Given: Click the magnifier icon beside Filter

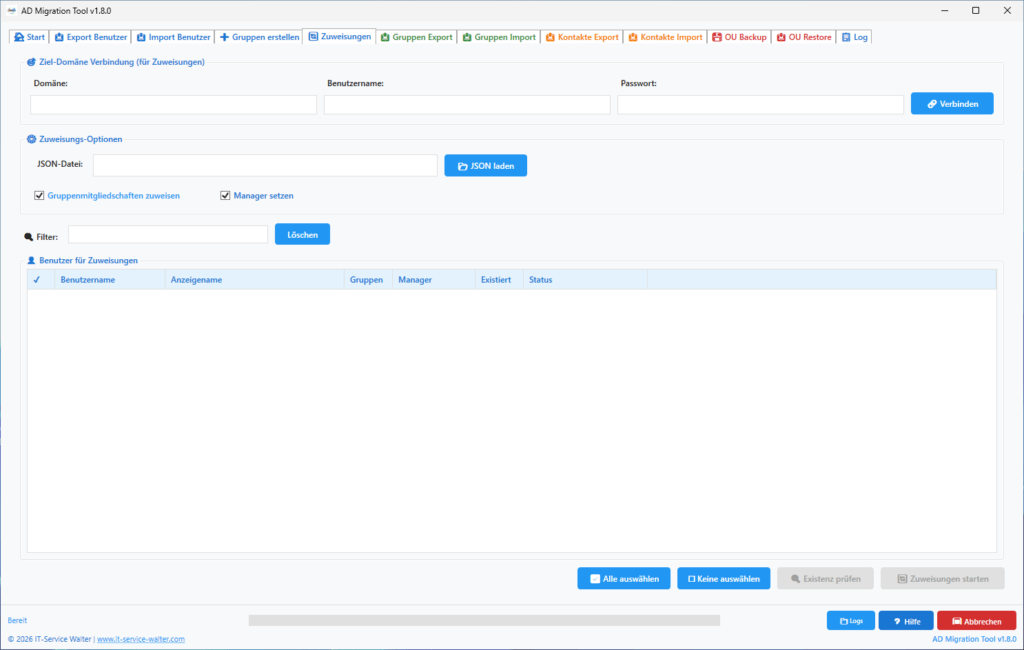Looking at the screenshot, I should (x=28, y=237).
